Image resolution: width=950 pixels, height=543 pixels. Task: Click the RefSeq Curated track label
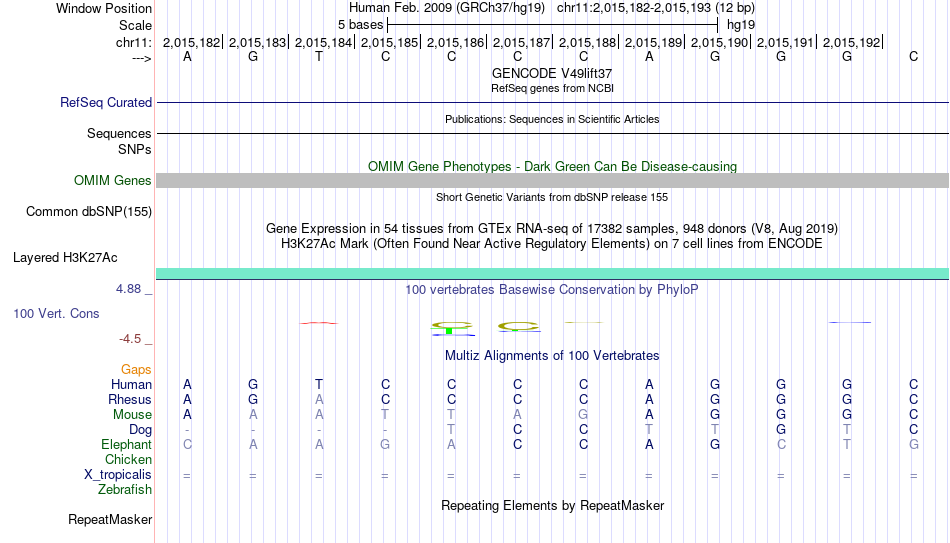tap(105, 102)
